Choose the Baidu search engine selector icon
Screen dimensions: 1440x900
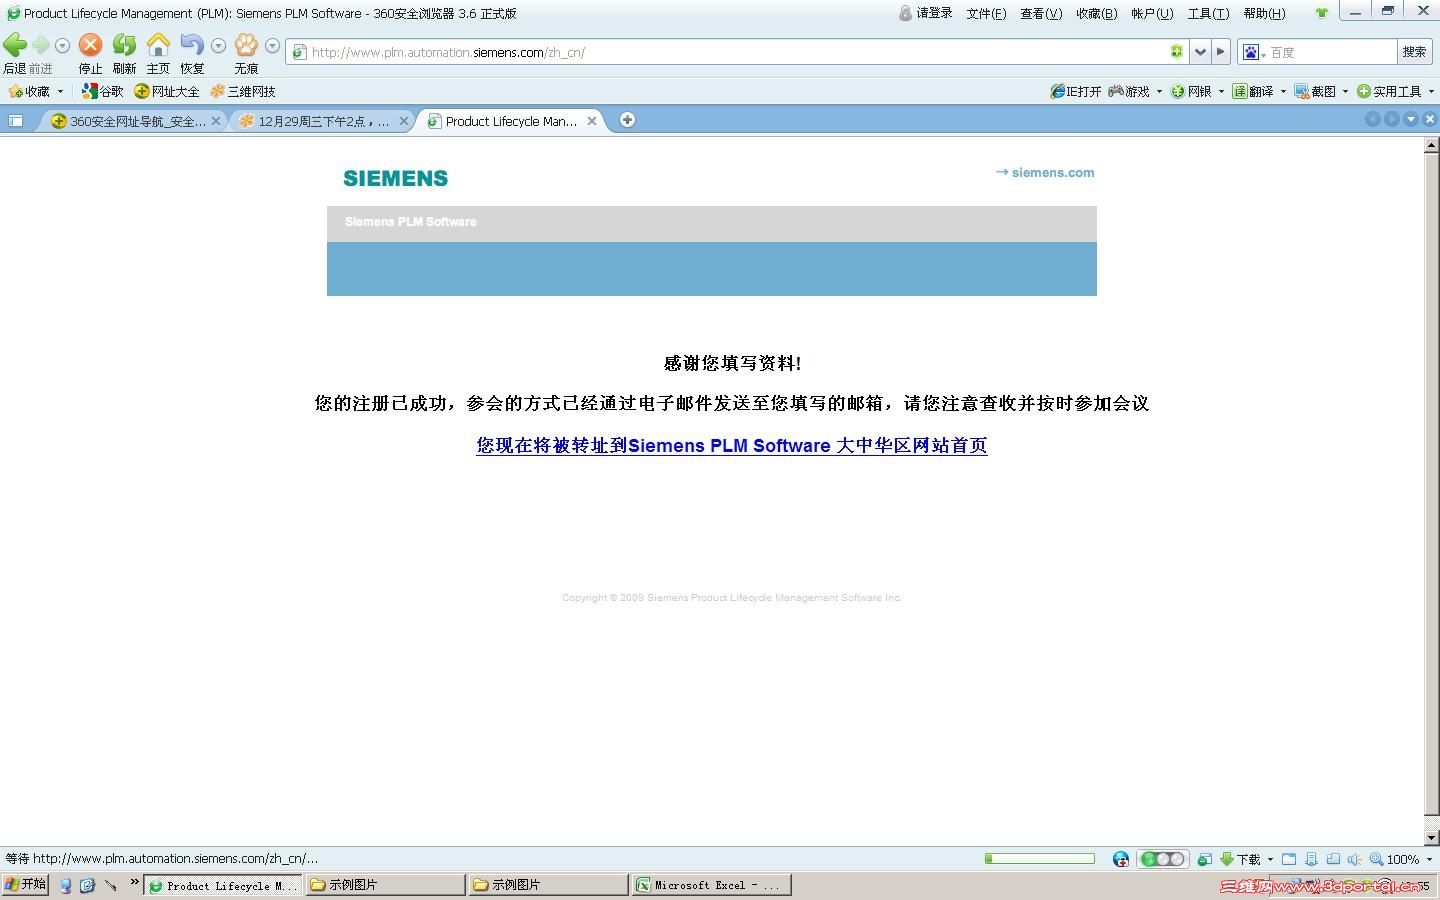(1253, 52)
